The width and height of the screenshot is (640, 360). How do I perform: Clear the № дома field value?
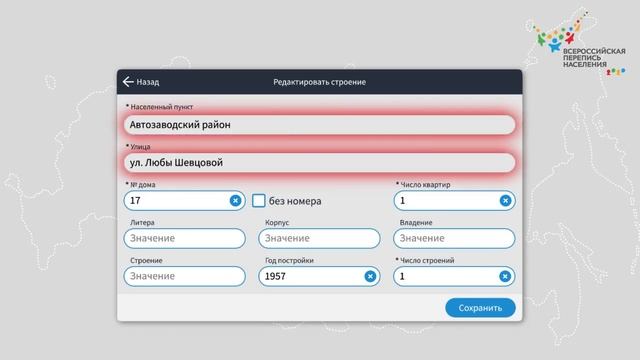[x=235, y=200]
